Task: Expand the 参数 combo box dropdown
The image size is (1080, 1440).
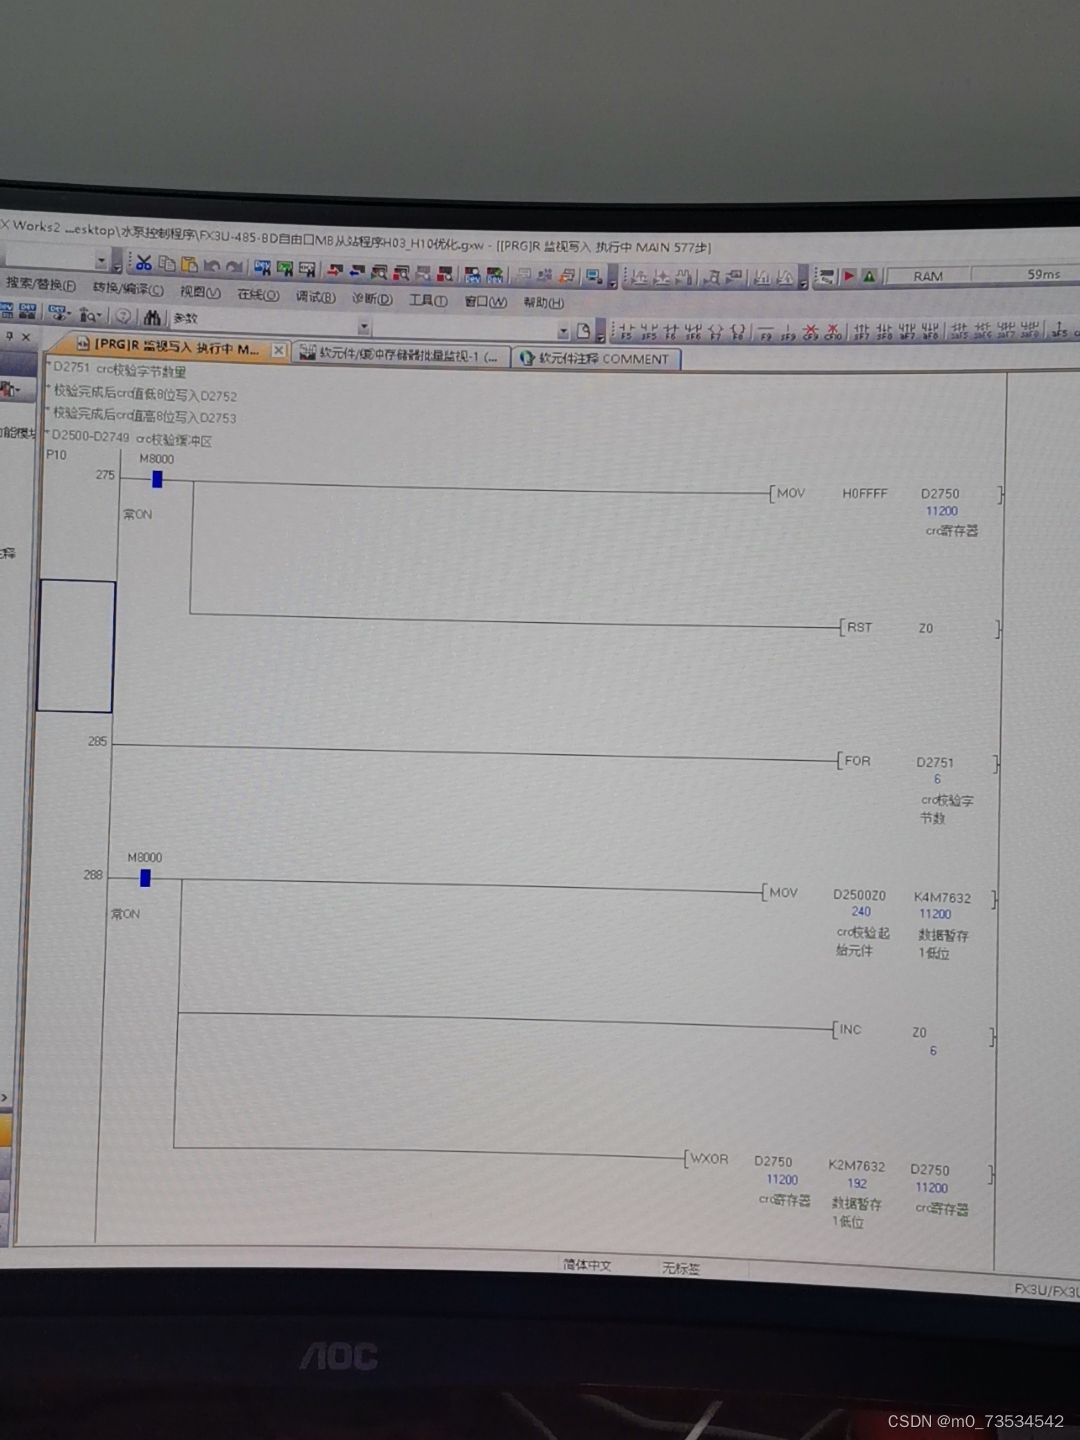Action: pos(364,327)
